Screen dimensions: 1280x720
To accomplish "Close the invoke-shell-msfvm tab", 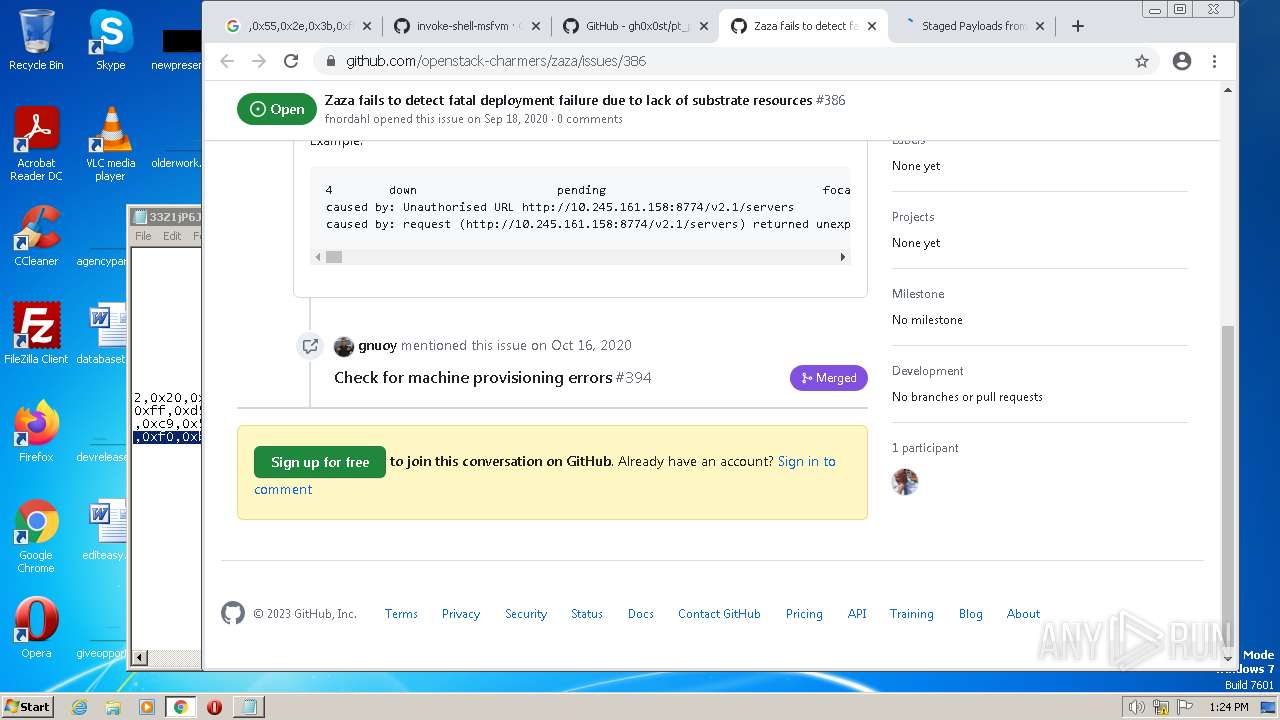I will 534,26.
